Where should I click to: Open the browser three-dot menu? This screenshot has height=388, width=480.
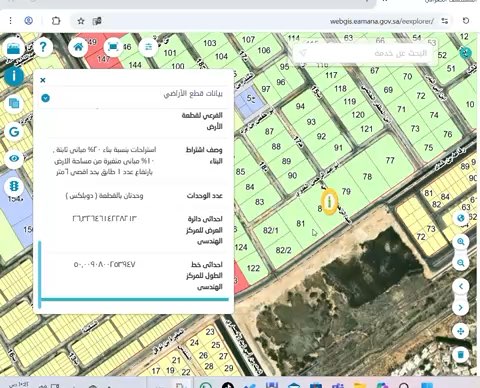pyautogui.click(x=11, y=21)
